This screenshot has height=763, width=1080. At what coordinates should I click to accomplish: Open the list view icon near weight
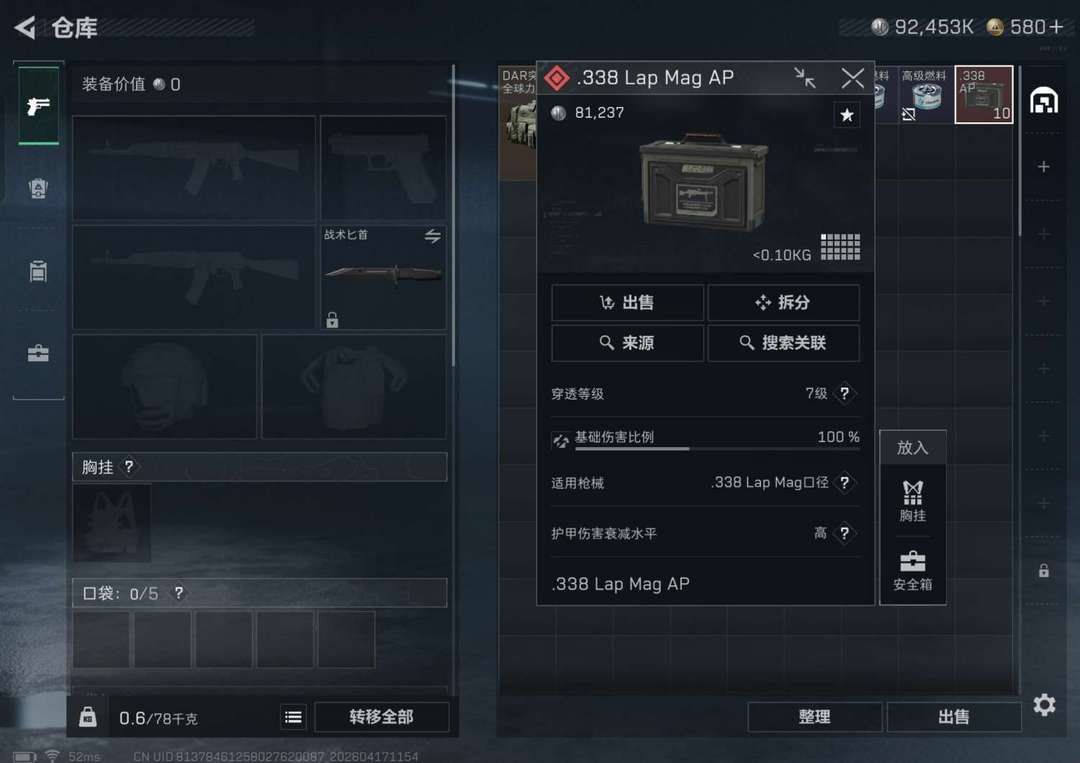coord(293,717)
